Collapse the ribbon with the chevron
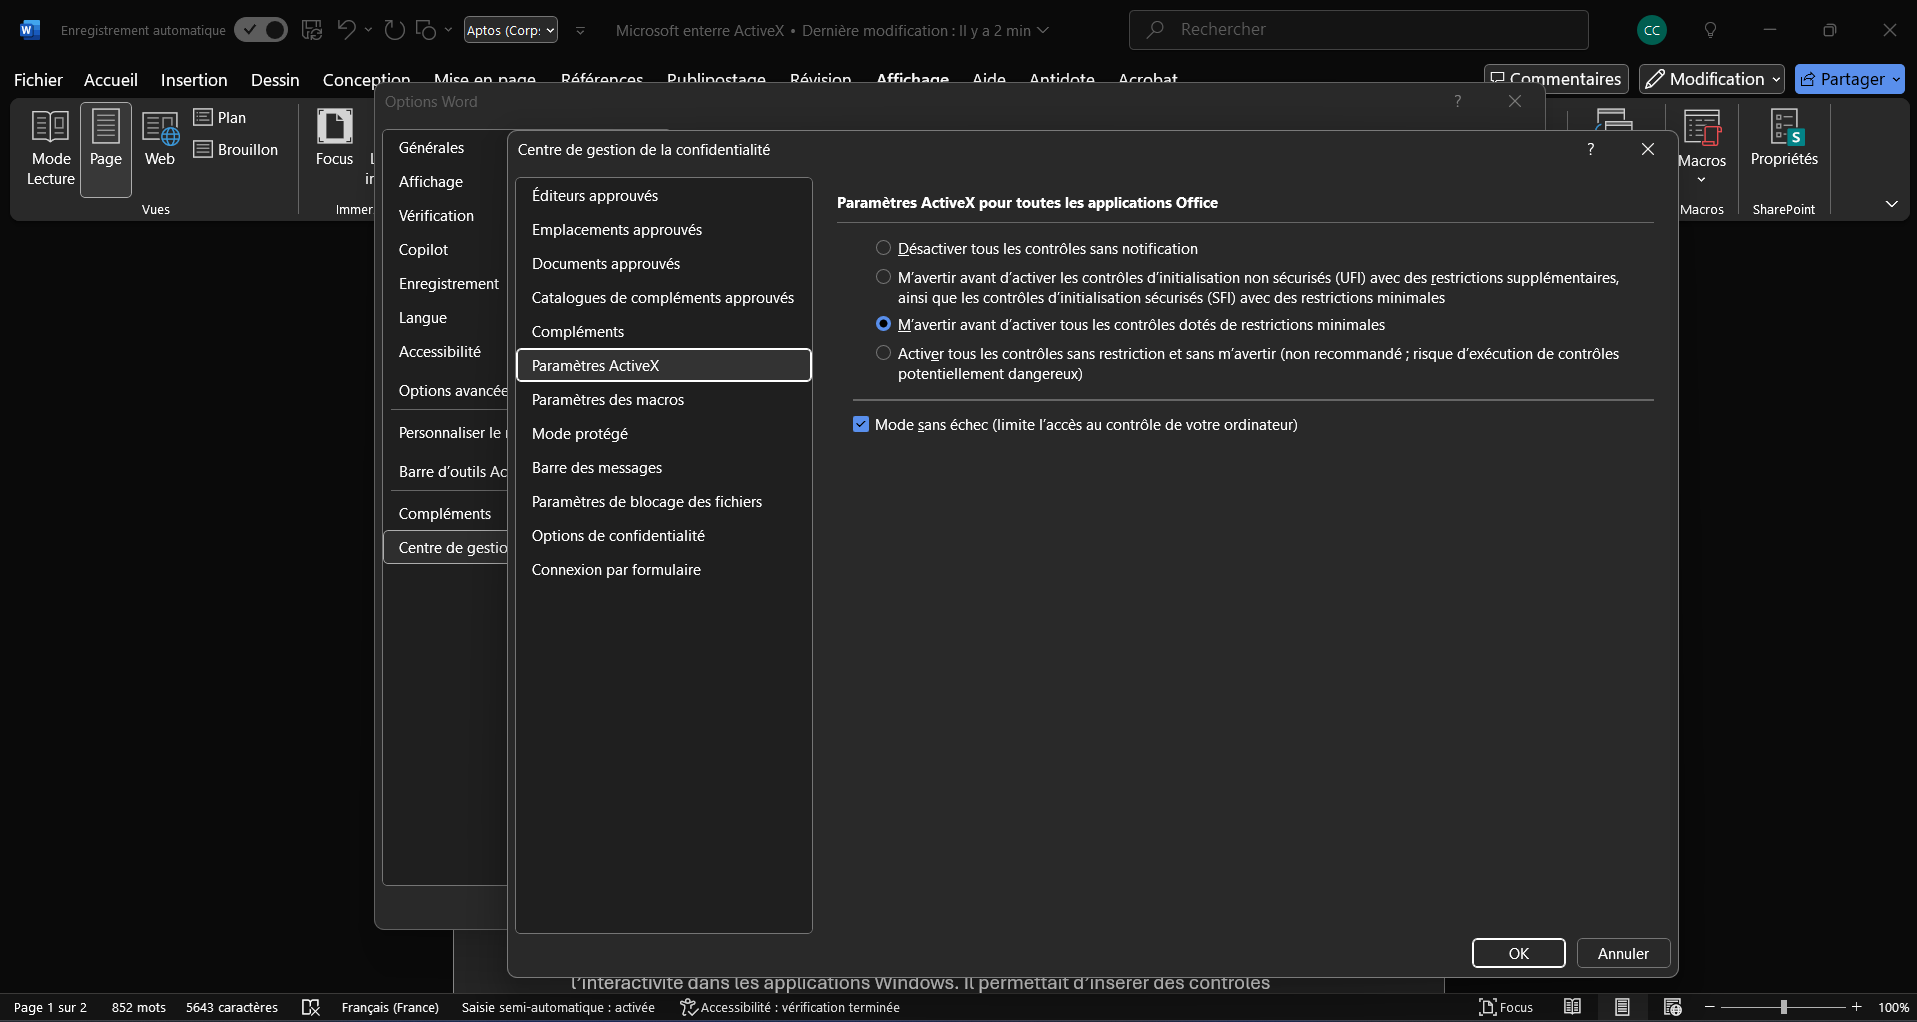Image resolution: width=1917 pixels, height=1022 pixels. (x=1891, y=204)
